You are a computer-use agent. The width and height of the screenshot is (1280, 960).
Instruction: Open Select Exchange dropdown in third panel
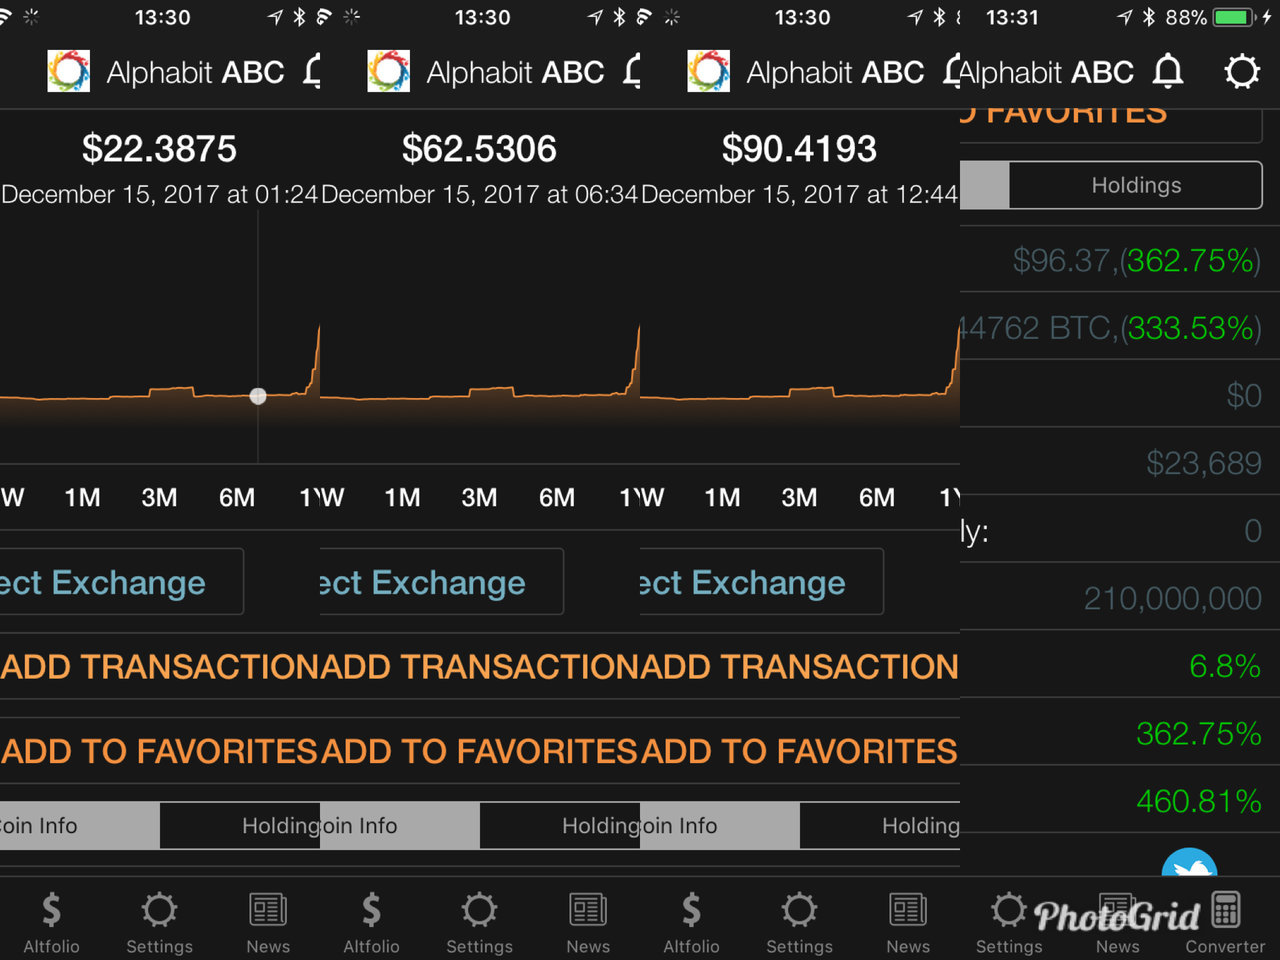(x=760, y=582)
